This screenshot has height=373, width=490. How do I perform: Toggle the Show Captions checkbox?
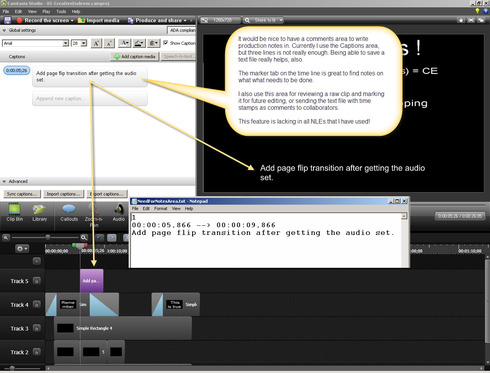point(165,43)
